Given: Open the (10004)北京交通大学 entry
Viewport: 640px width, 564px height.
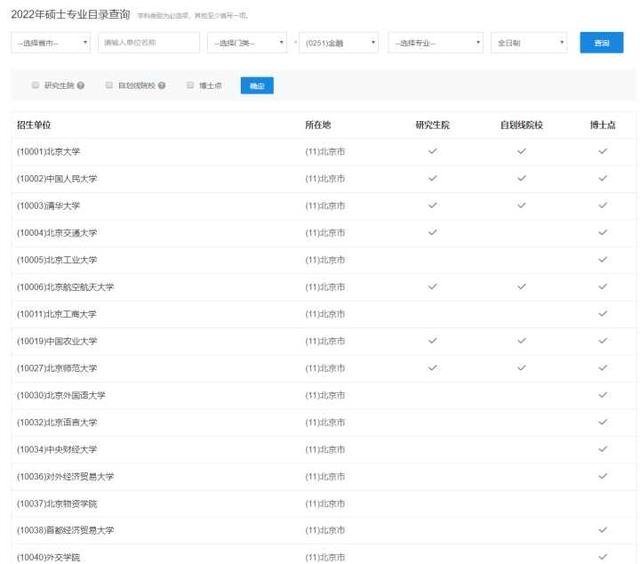Looking at the screenshot, I should (57, 233).
